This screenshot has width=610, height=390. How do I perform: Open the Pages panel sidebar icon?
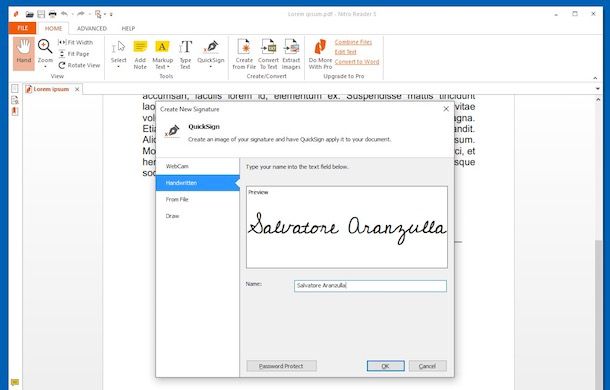pyautogui.click(x=15, y=89)
